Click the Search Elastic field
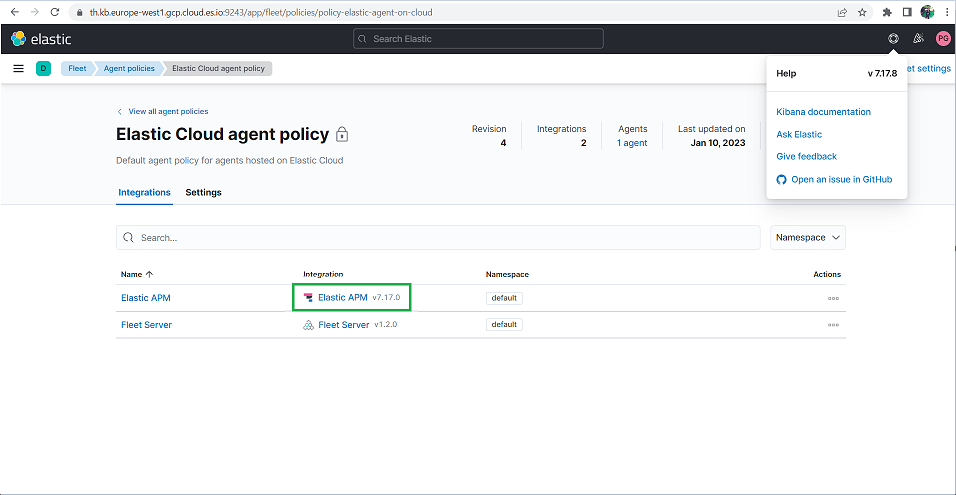956x495 pixels. 478,39
